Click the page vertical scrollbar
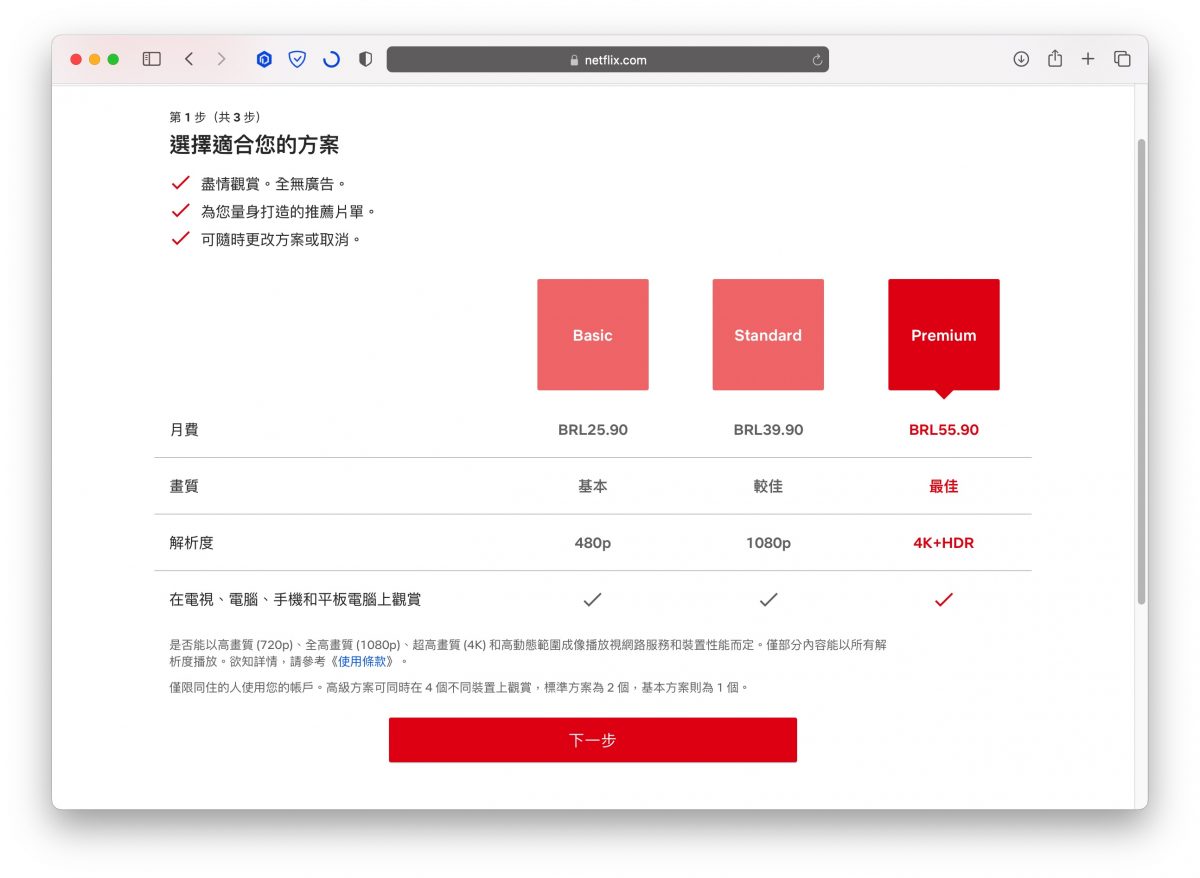 point(1141,371)
